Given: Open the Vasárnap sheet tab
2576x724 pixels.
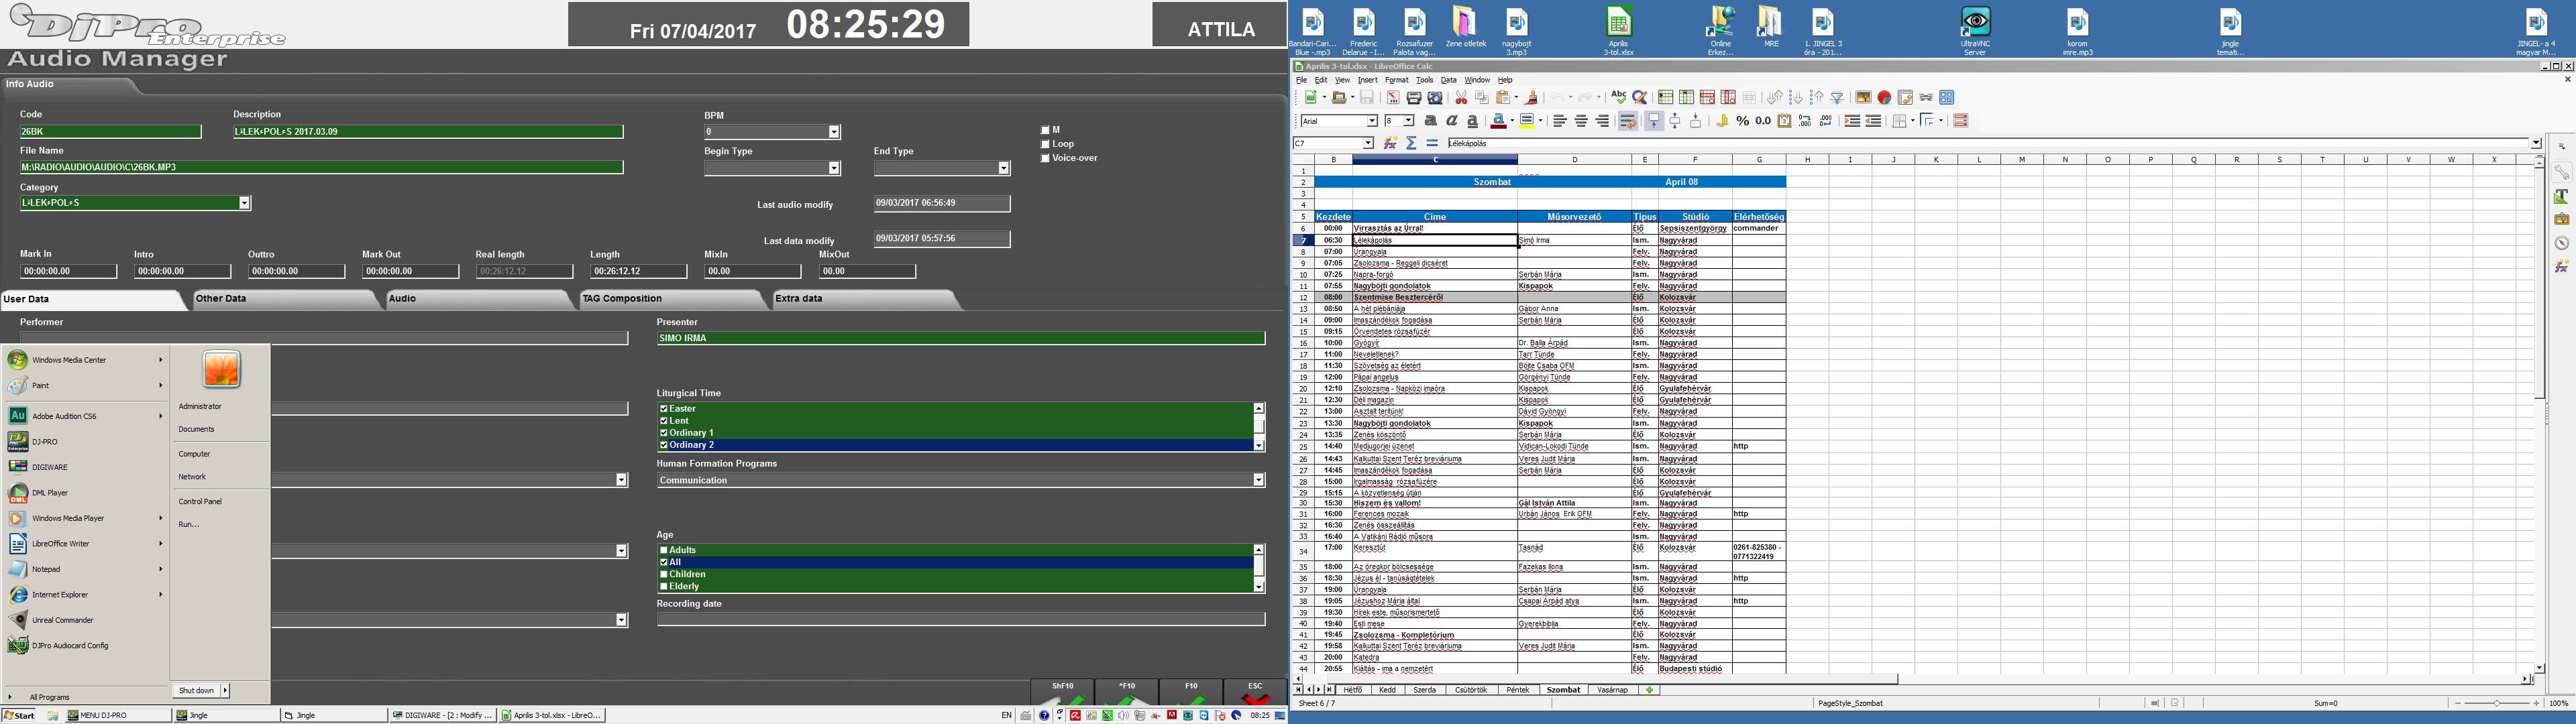Looking at the screenshot, I should tap(1612, 690).
